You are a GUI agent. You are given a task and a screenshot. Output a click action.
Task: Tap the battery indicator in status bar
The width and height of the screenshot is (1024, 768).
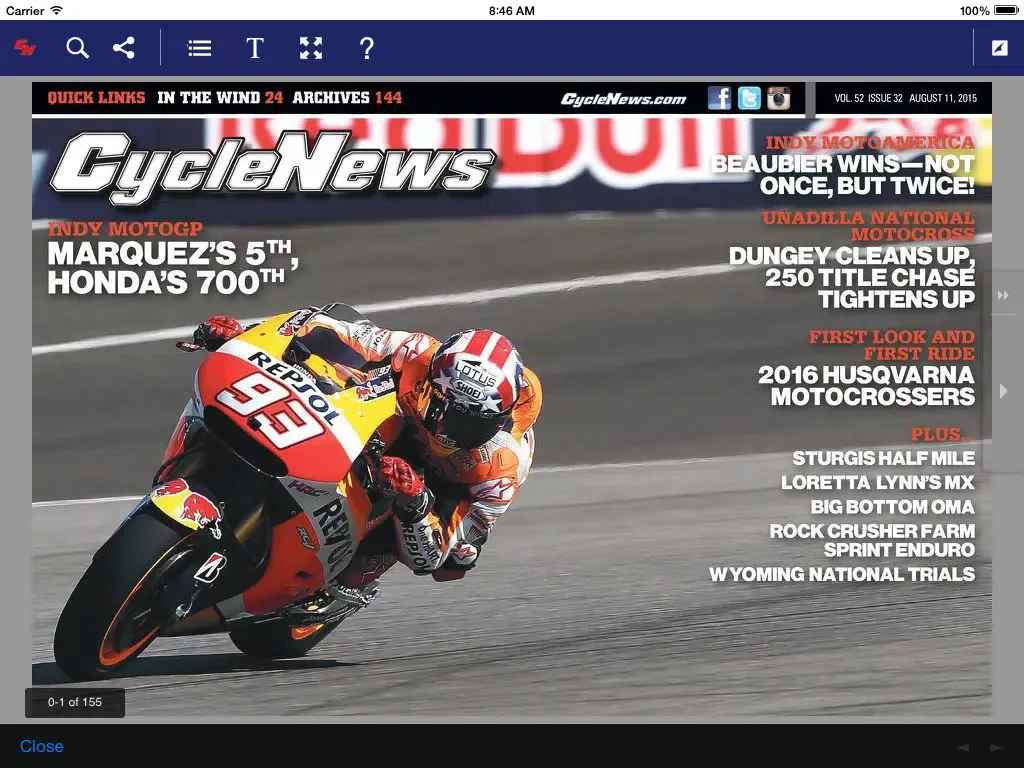pos(1006,10)
